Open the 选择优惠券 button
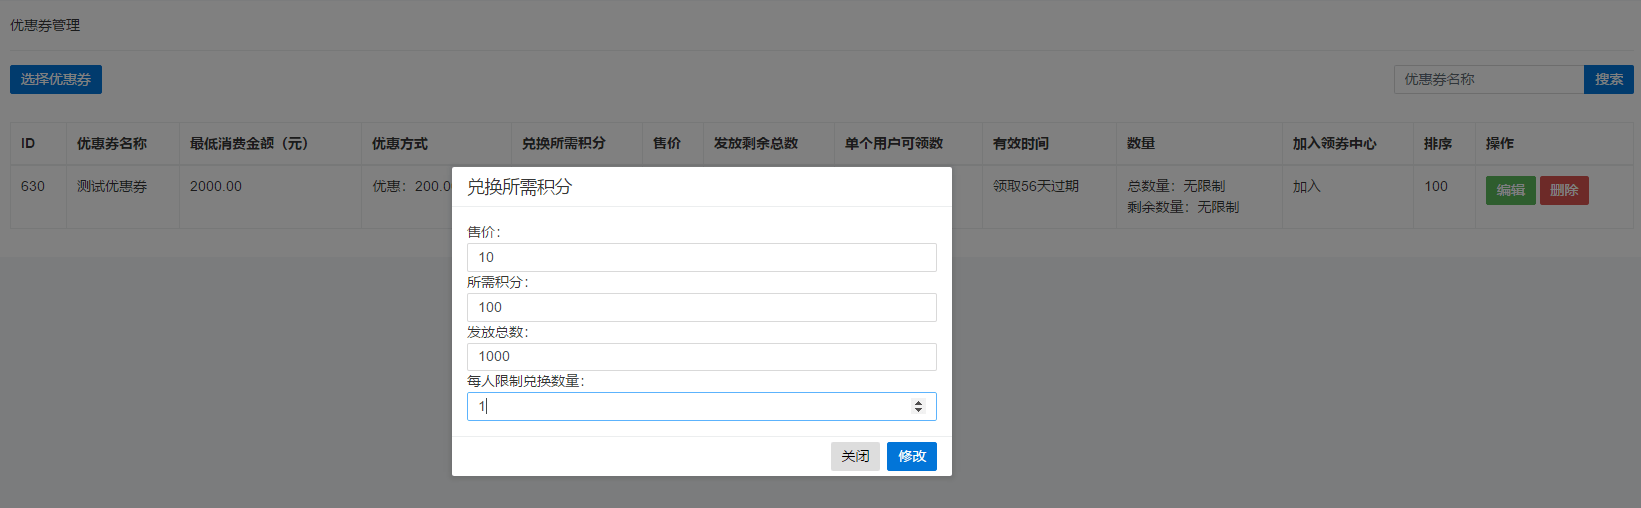 pyautogui.click(x=56, y=79)
